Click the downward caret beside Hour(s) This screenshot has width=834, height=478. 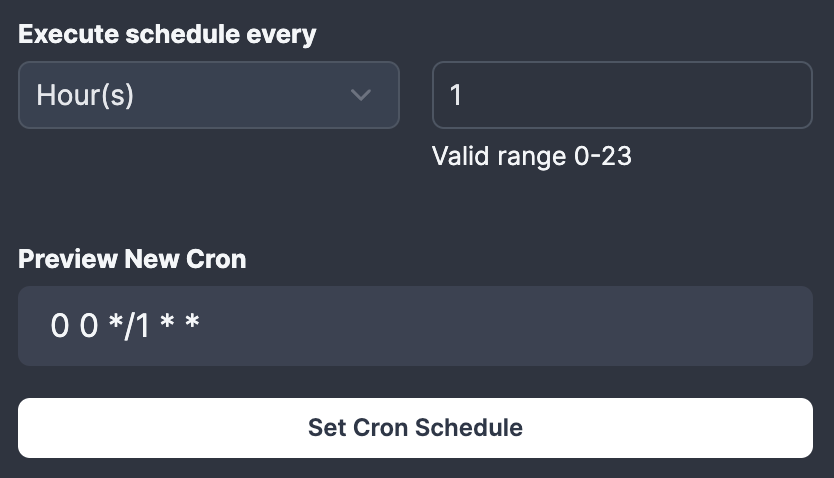coord(361,96)
